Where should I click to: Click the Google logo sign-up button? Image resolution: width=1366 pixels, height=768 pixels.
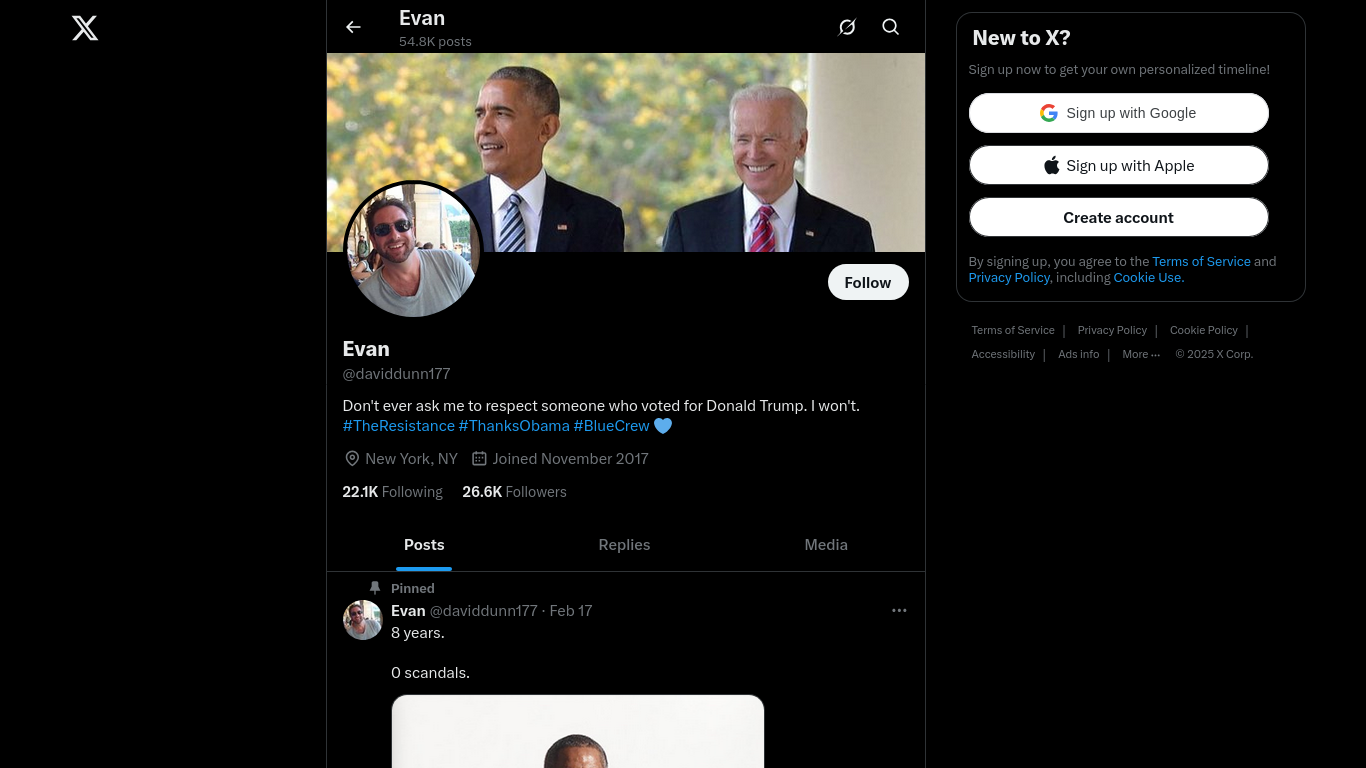pos(1118,113)
